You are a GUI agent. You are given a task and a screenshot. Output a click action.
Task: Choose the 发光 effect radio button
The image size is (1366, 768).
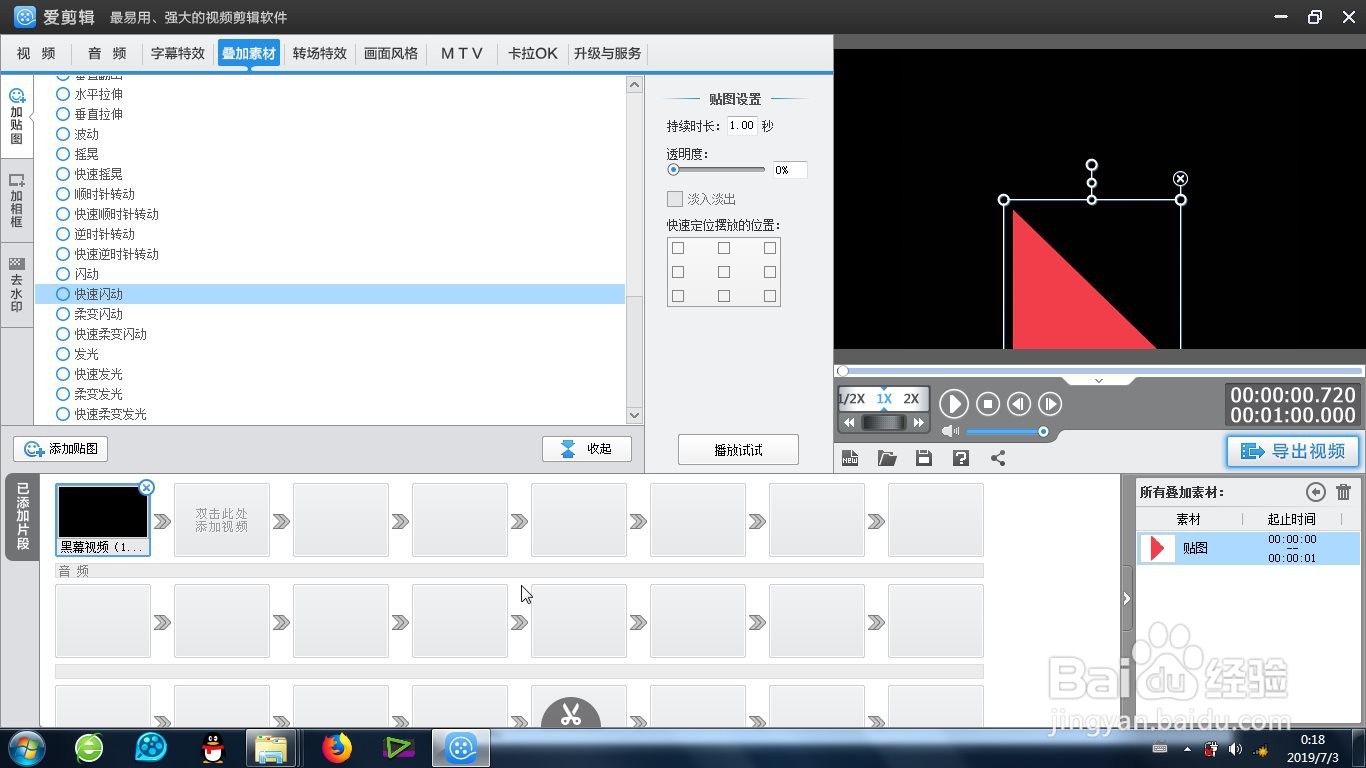(62, 354)
